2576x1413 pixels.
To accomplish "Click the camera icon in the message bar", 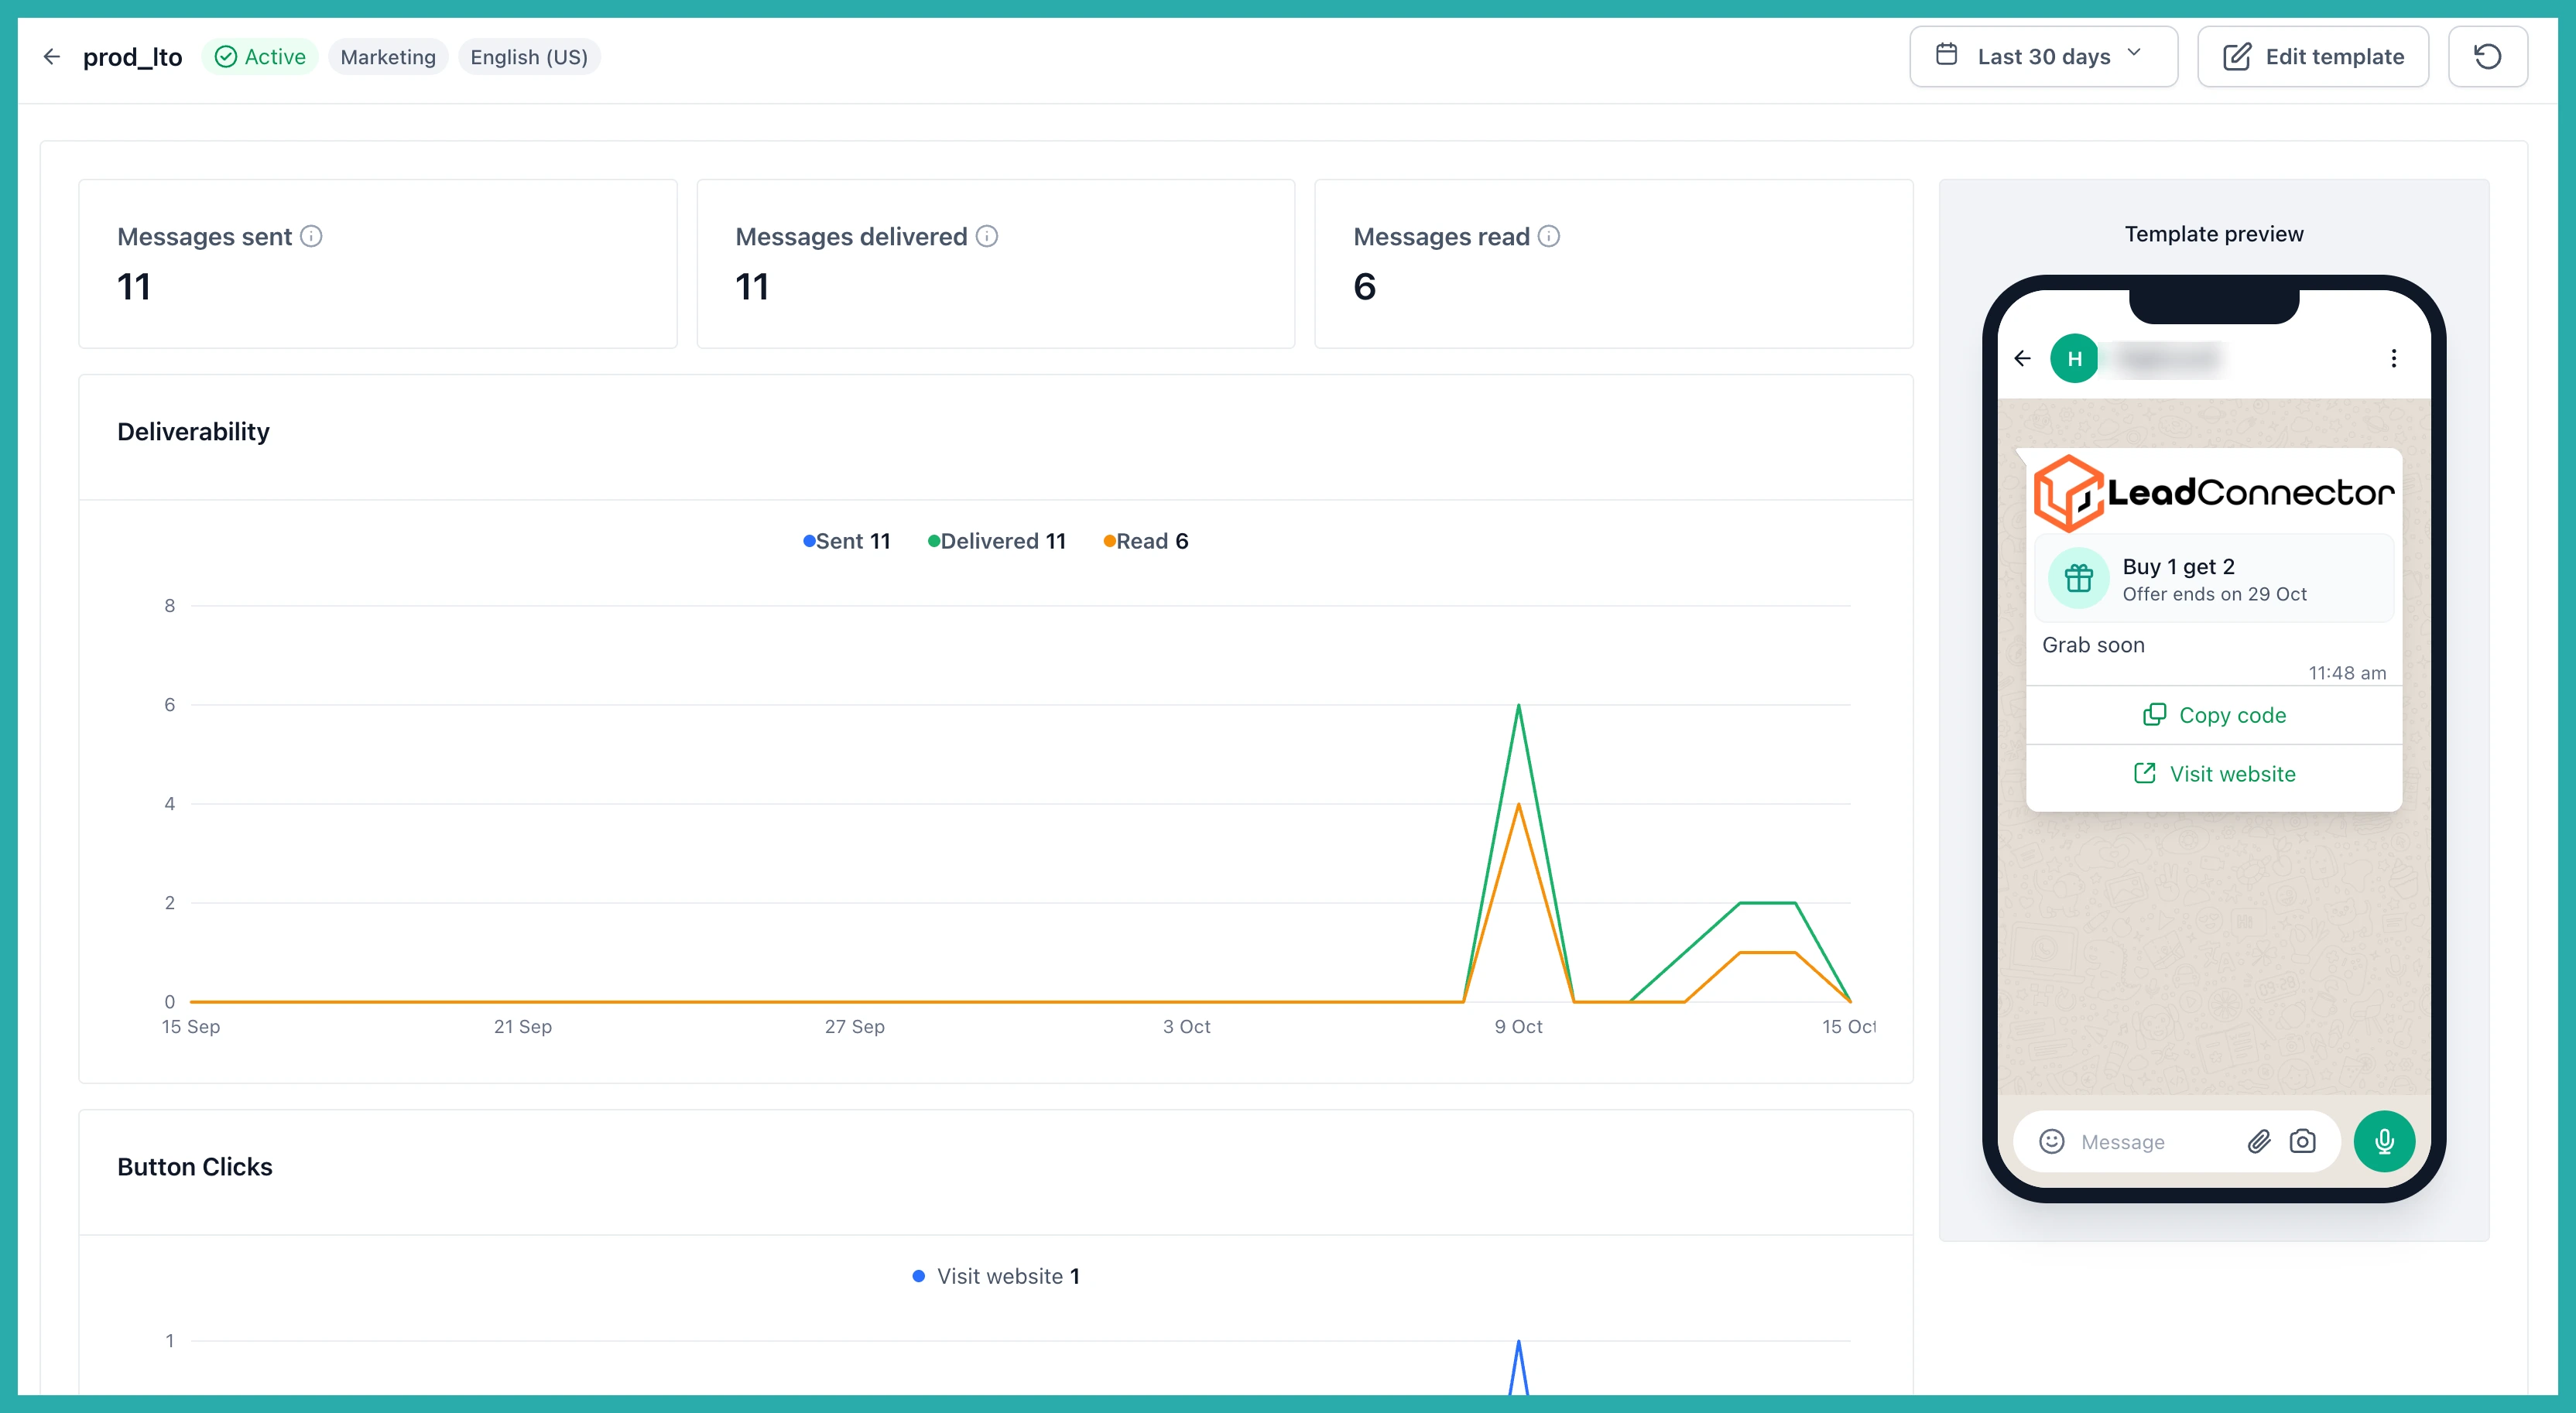I will pos(2303,1141).
